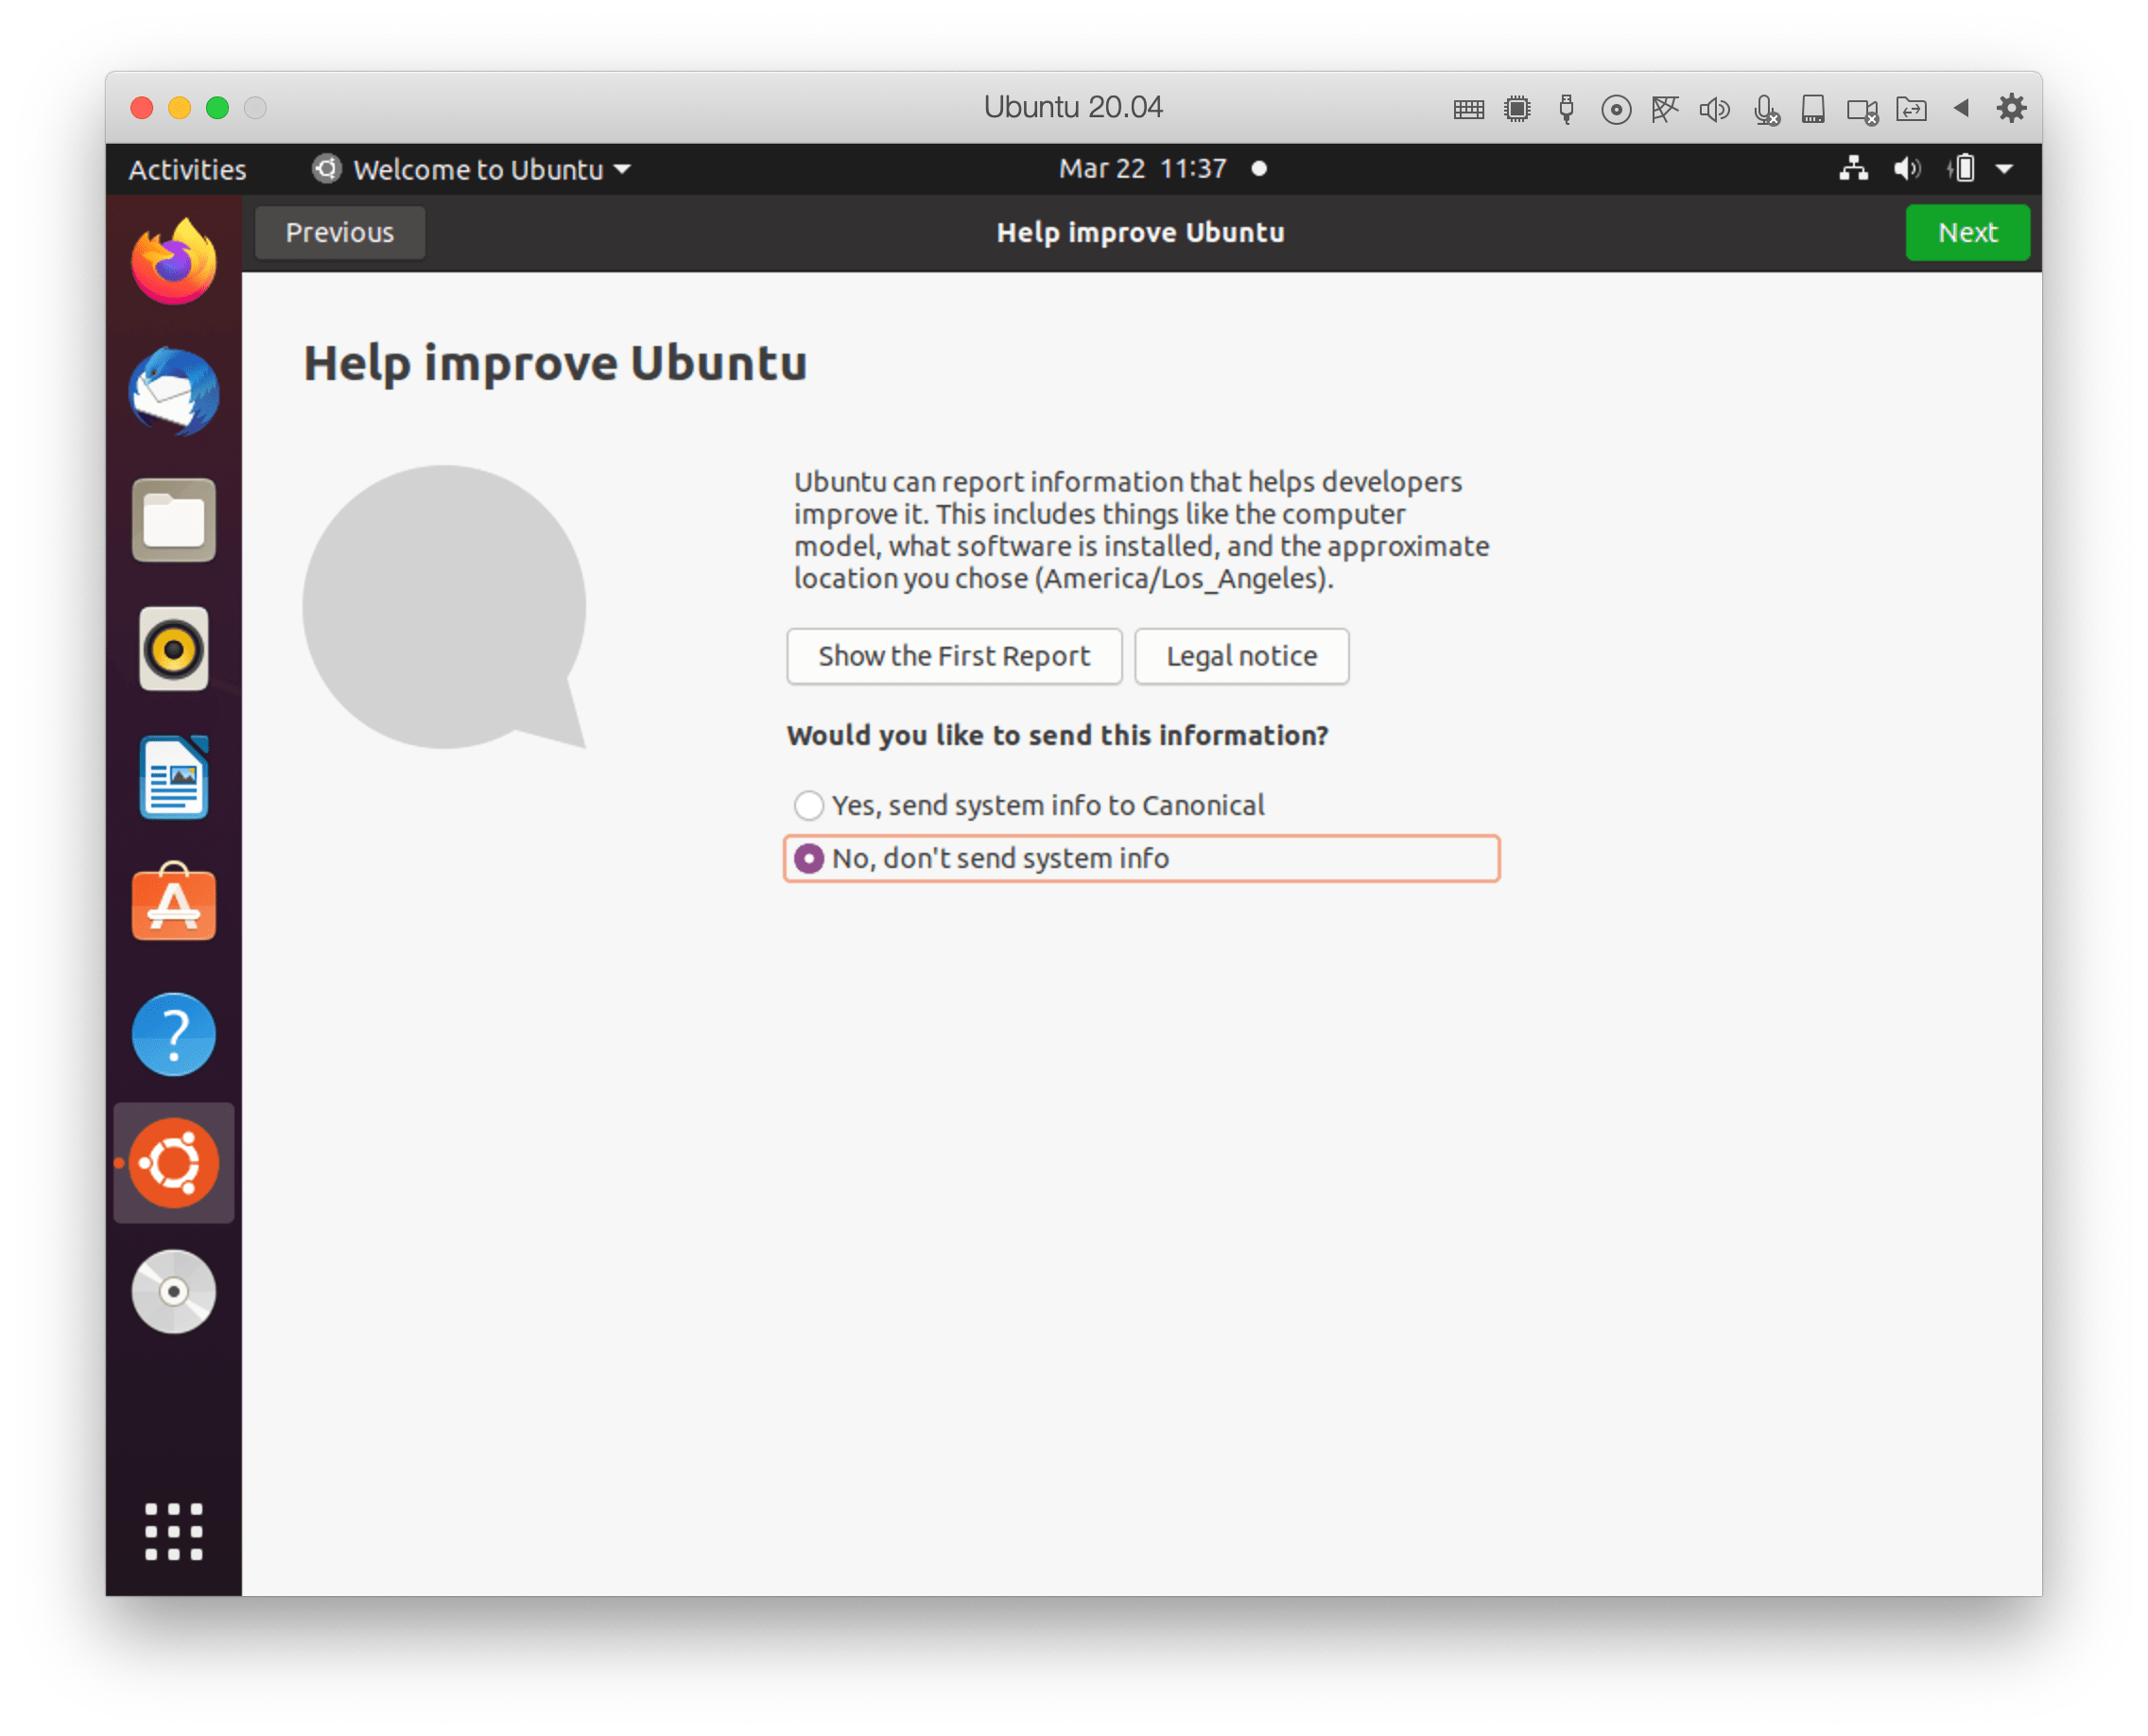The image size is (2148, 1736).
Task: Open the Activities overview
Action: pos(187,169)
